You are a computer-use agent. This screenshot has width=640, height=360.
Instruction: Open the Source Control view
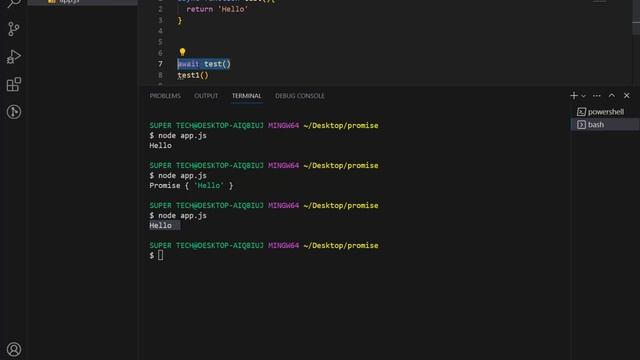coord(13,29)
